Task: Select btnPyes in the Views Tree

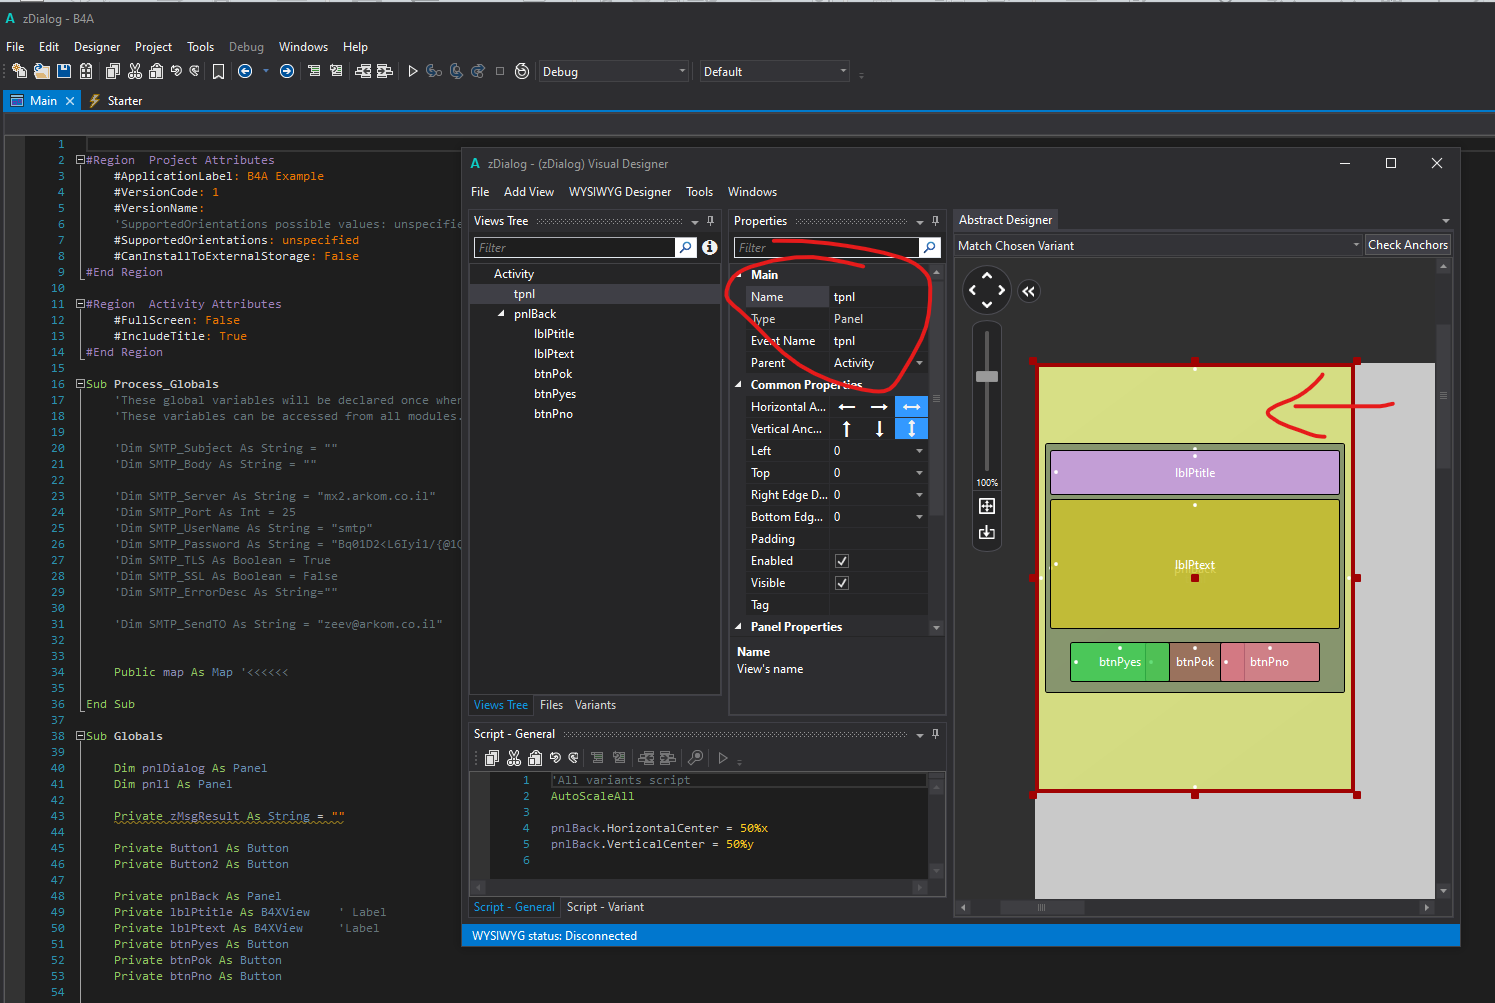Action: point(554,394)
